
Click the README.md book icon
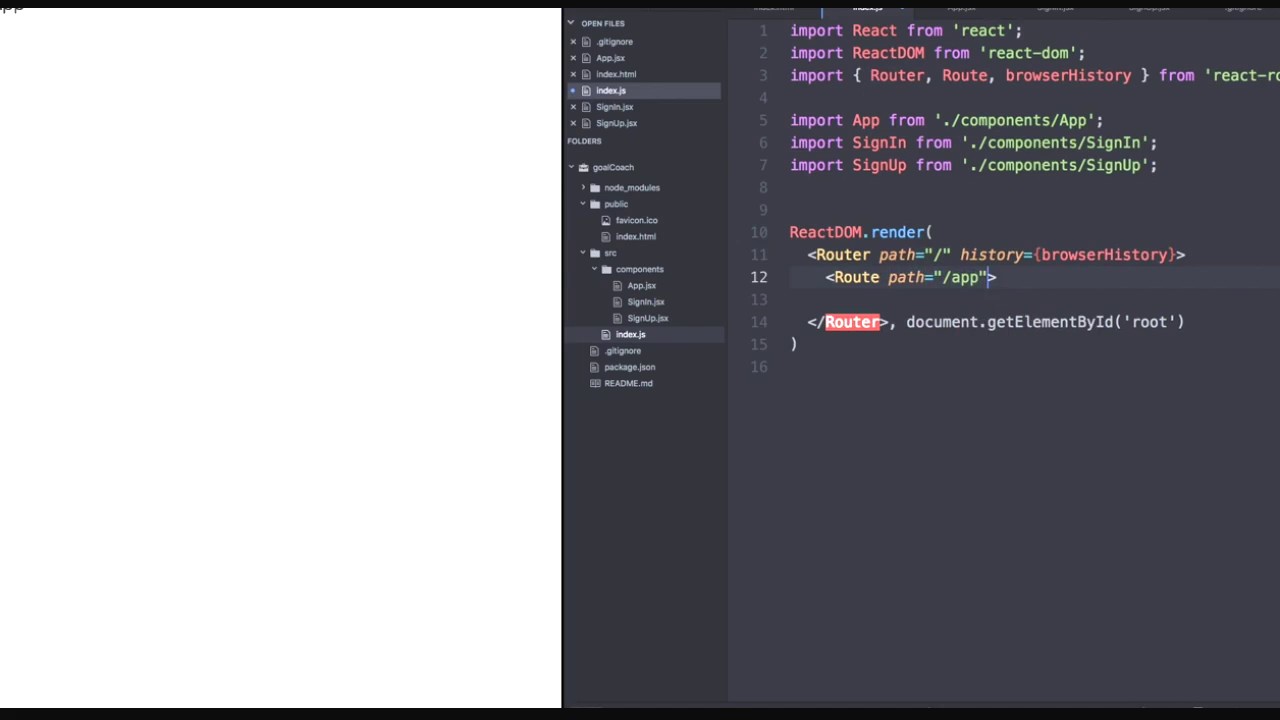coord(595,383)
